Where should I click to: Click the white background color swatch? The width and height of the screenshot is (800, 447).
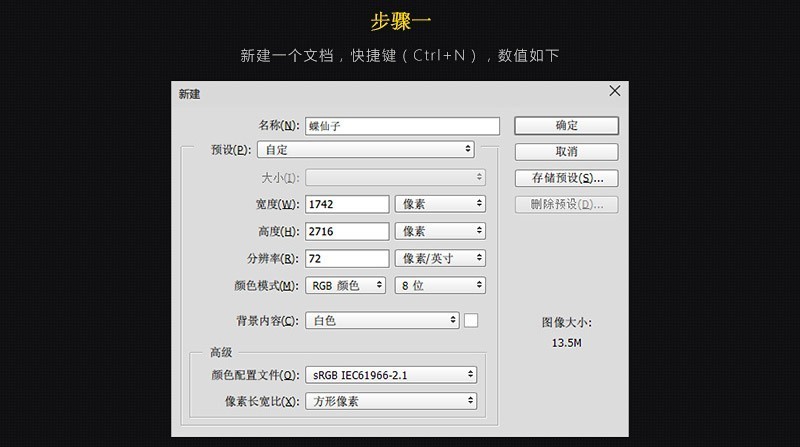[471, 320]
